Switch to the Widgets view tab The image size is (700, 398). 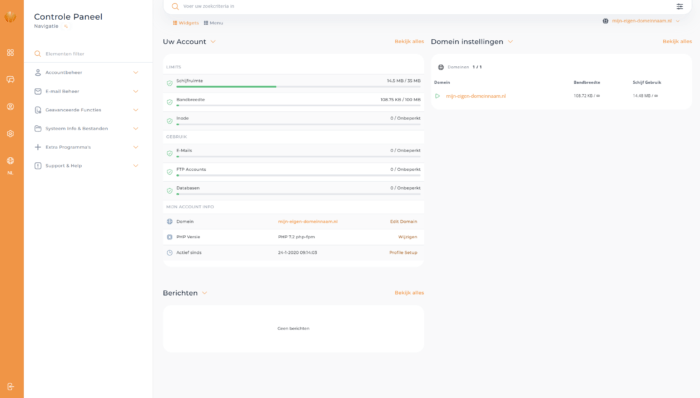point(186,23)
